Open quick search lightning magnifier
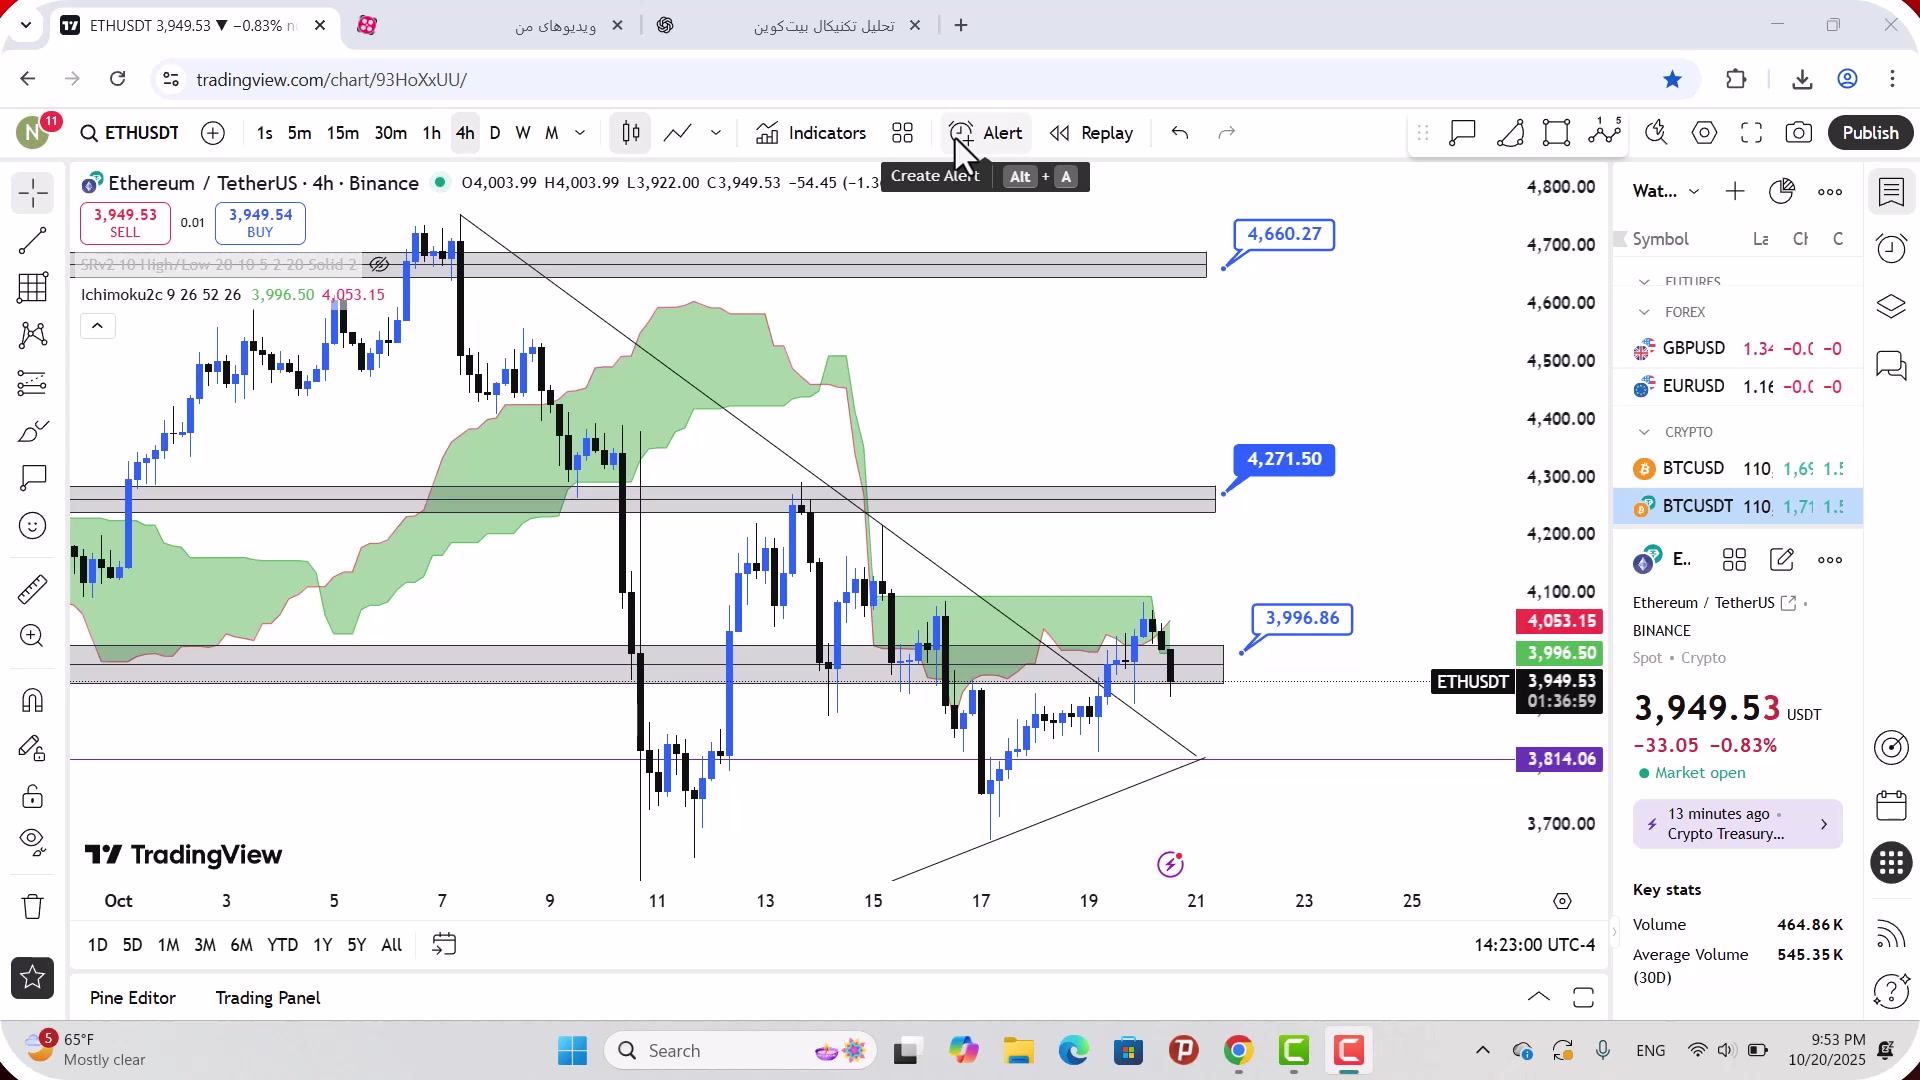Viewport: 1920px width, 1080px height. pyautogui.click(x=1656, y=133)
